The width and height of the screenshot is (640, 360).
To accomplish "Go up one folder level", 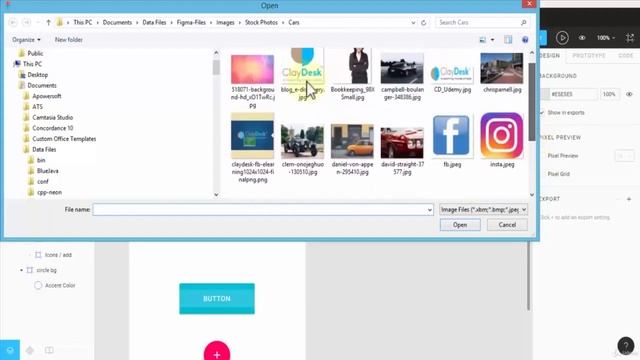I will click(48, 22).
